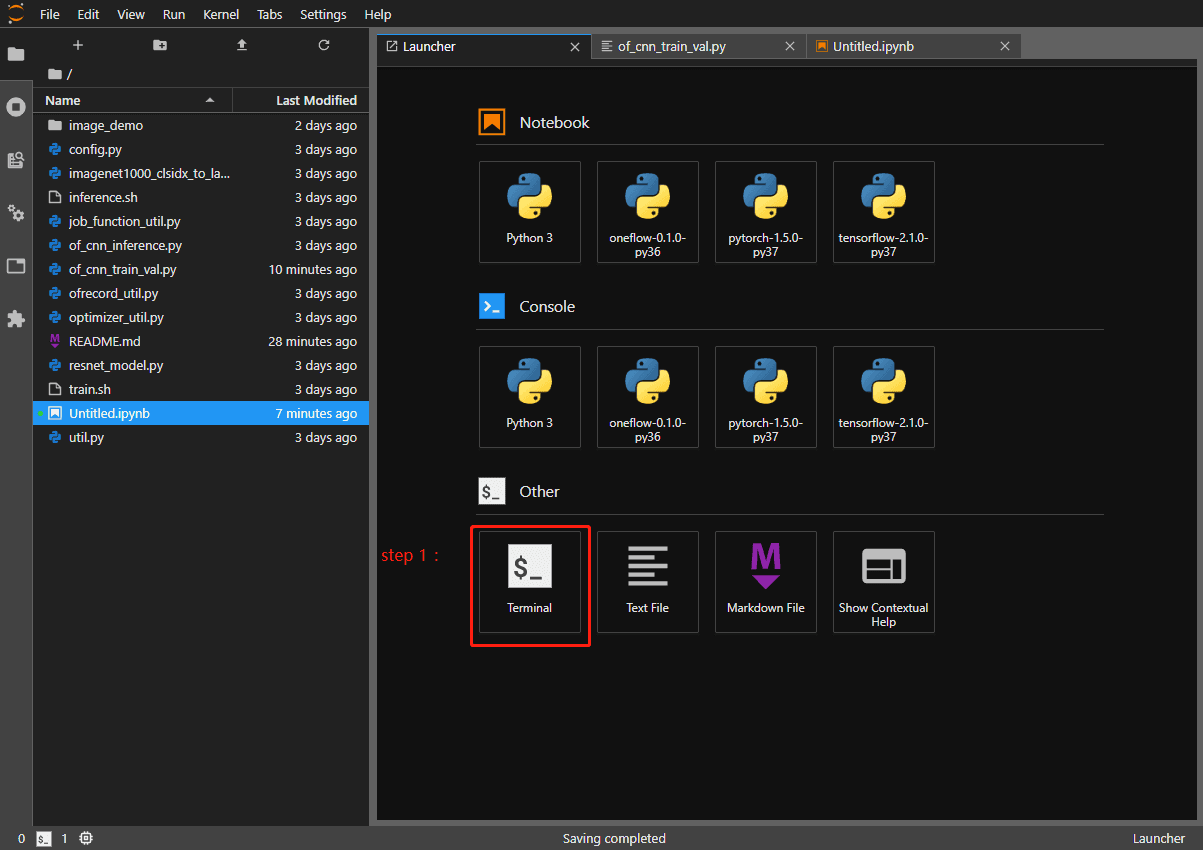Create a new Text File

647,581
